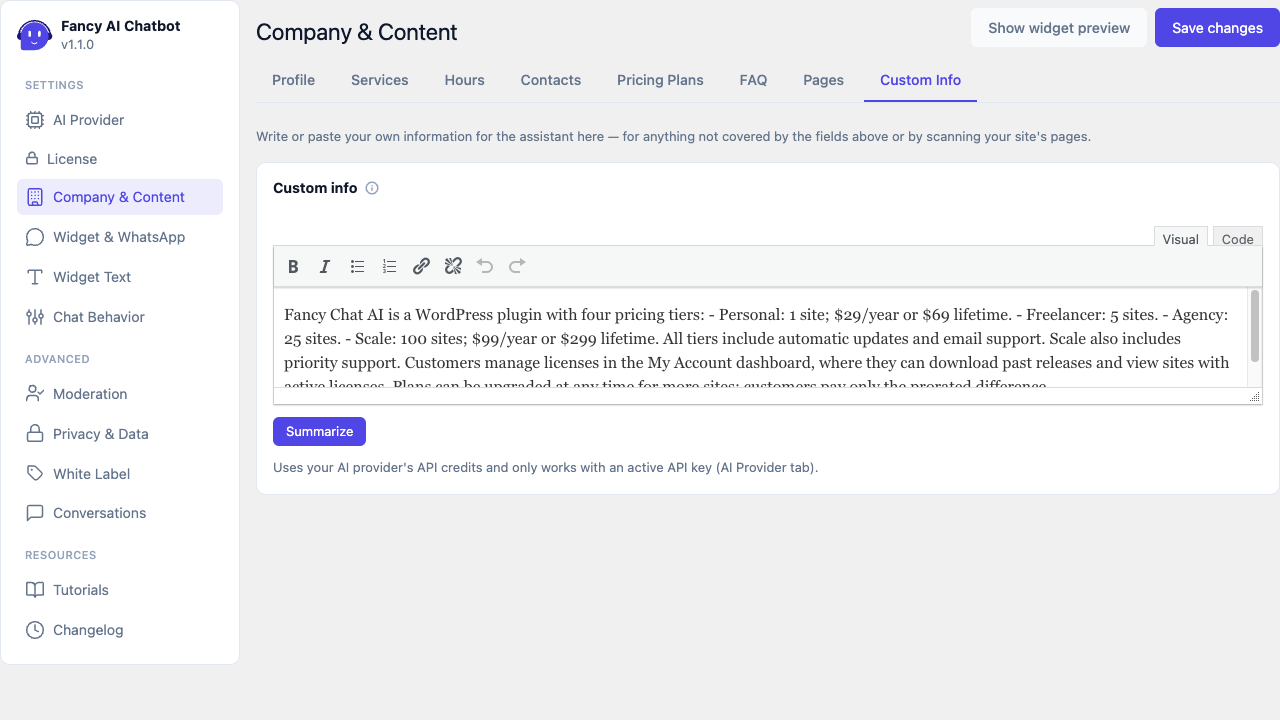
Task: Click the White Label tag icon
Action: pyautogui.click(x=35, y=473)
